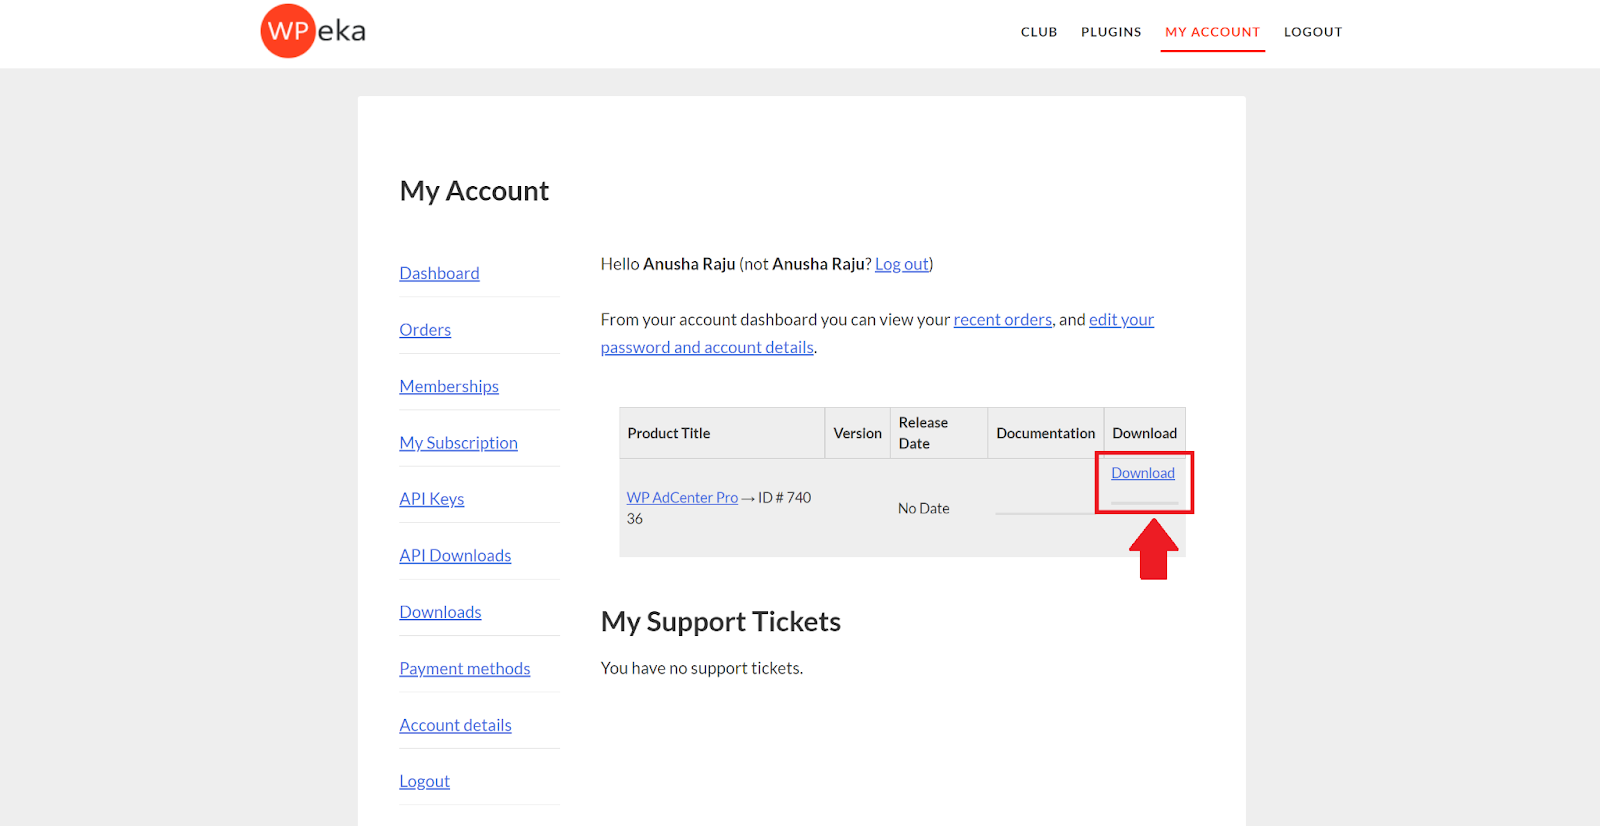Open the WP AdCenter Pro product link
The width and height of the screenshot is (1600, 826).
pos(682,497)
